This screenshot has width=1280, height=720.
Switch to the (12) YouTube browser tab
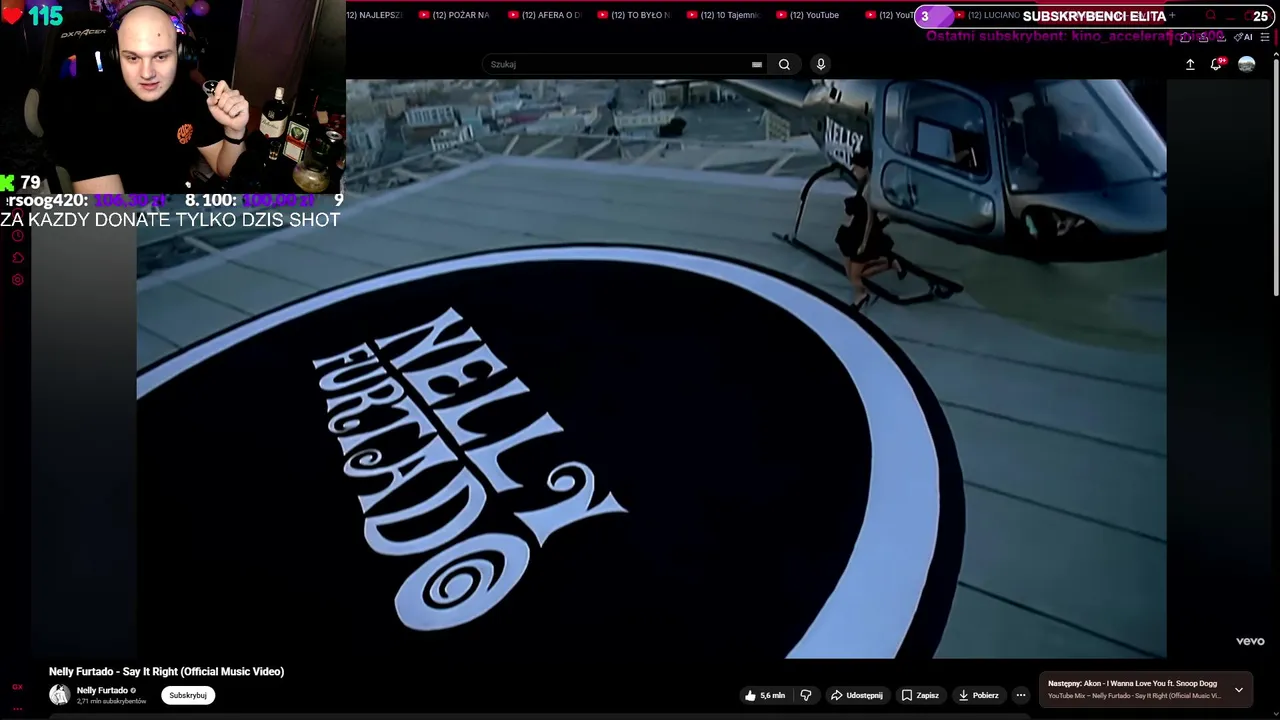(808, 15)
